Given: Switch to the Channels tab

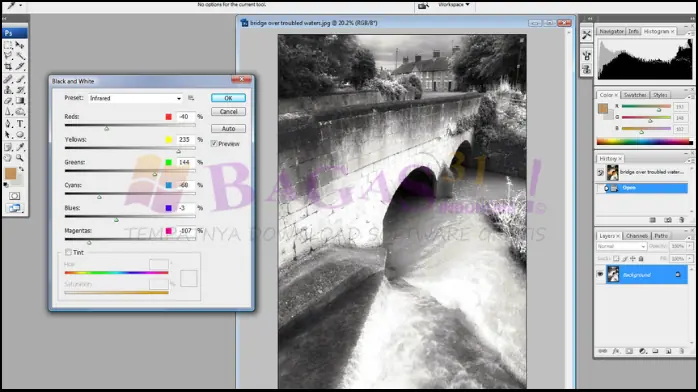Looking at the screenshot, I should coord(637,236).
